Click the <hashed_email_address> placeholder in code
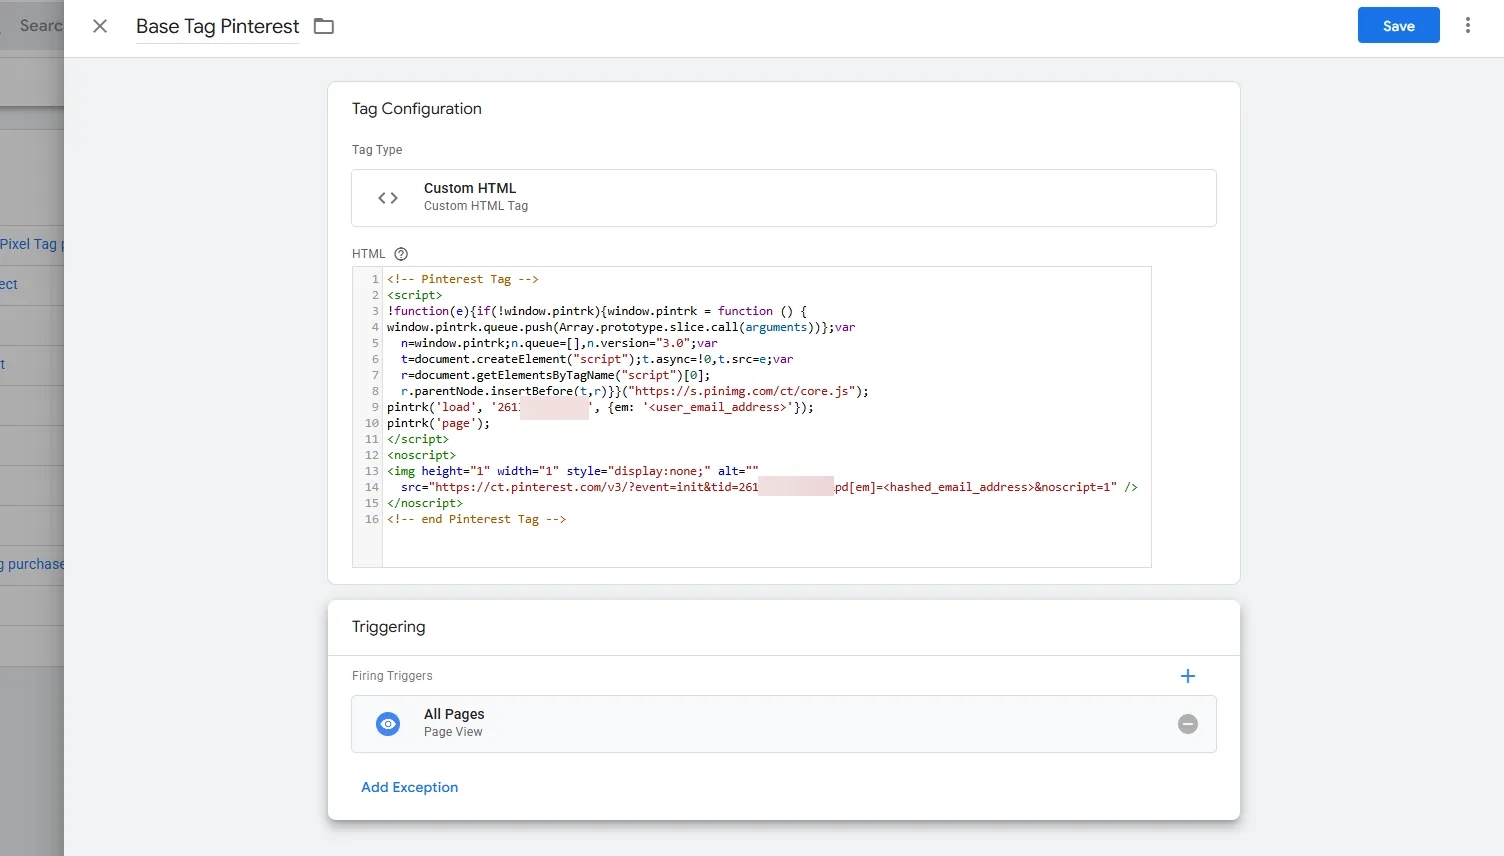 (x=959, y=487)
